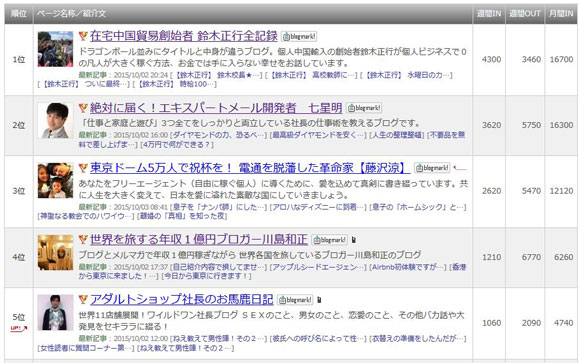
Task: Open the article link 女性読者に質問コーナー第…
Action: 85,348
